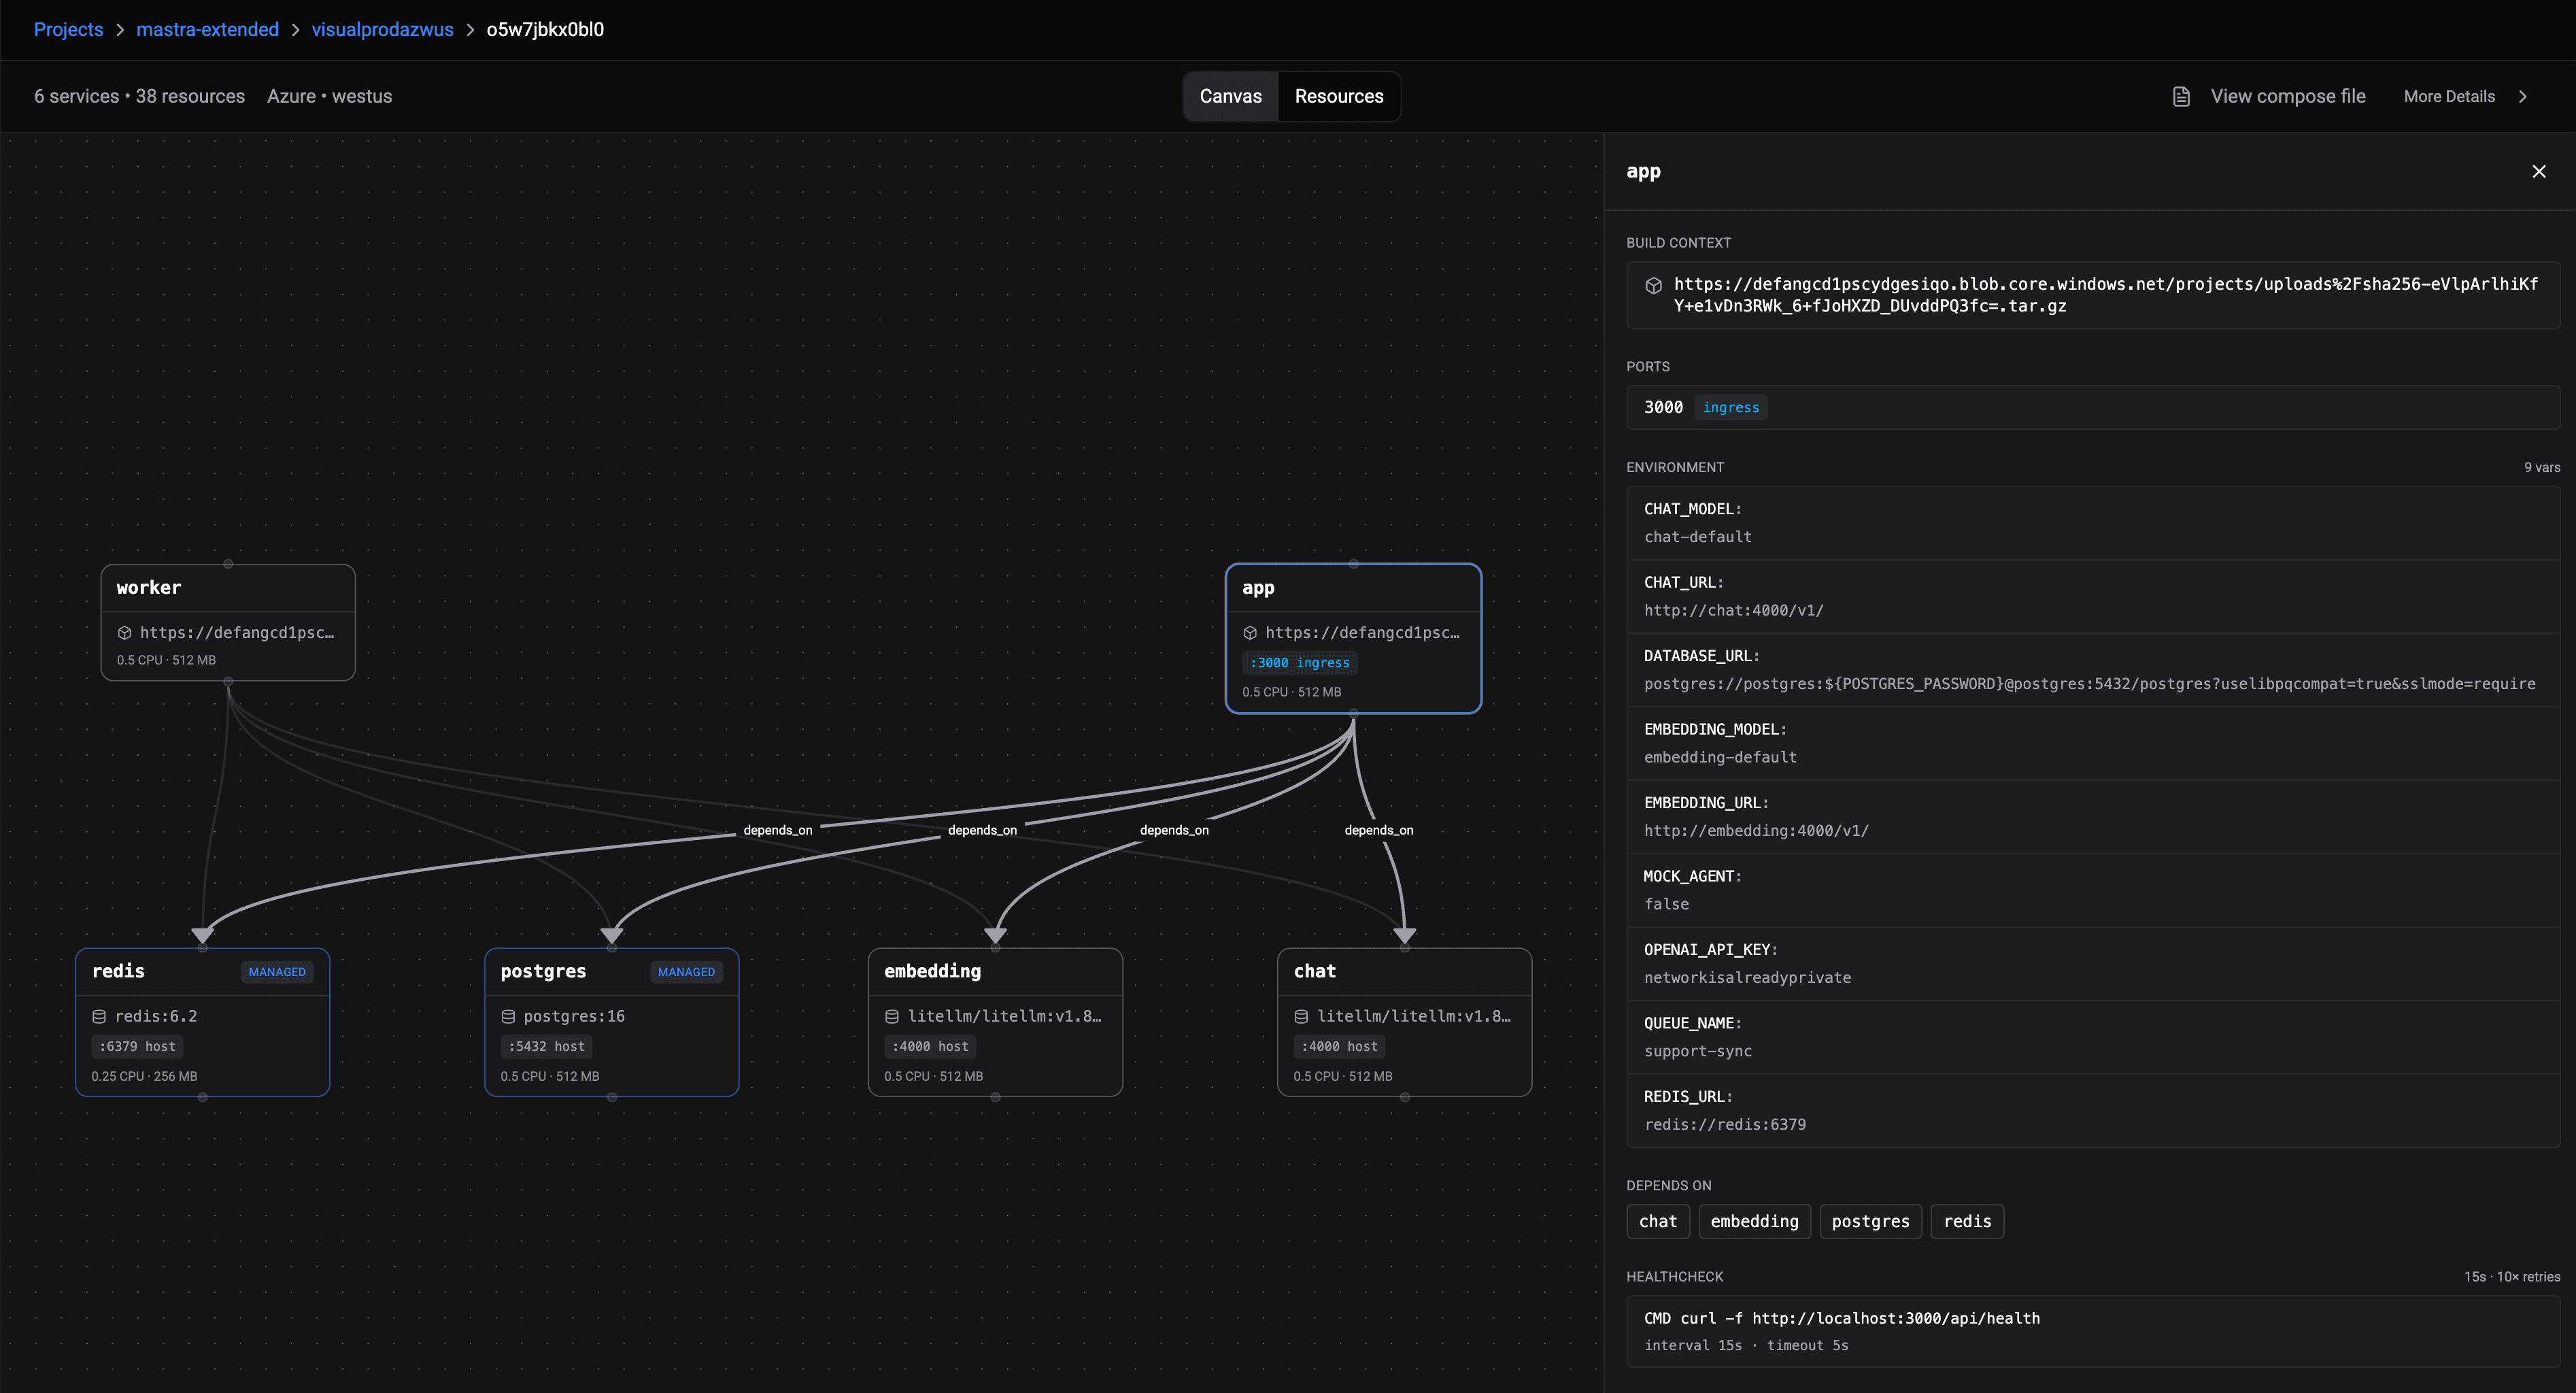Click the DATABASE_URL connection string
Viewport: 2576px width, 1393px height.
(2089, 684)
